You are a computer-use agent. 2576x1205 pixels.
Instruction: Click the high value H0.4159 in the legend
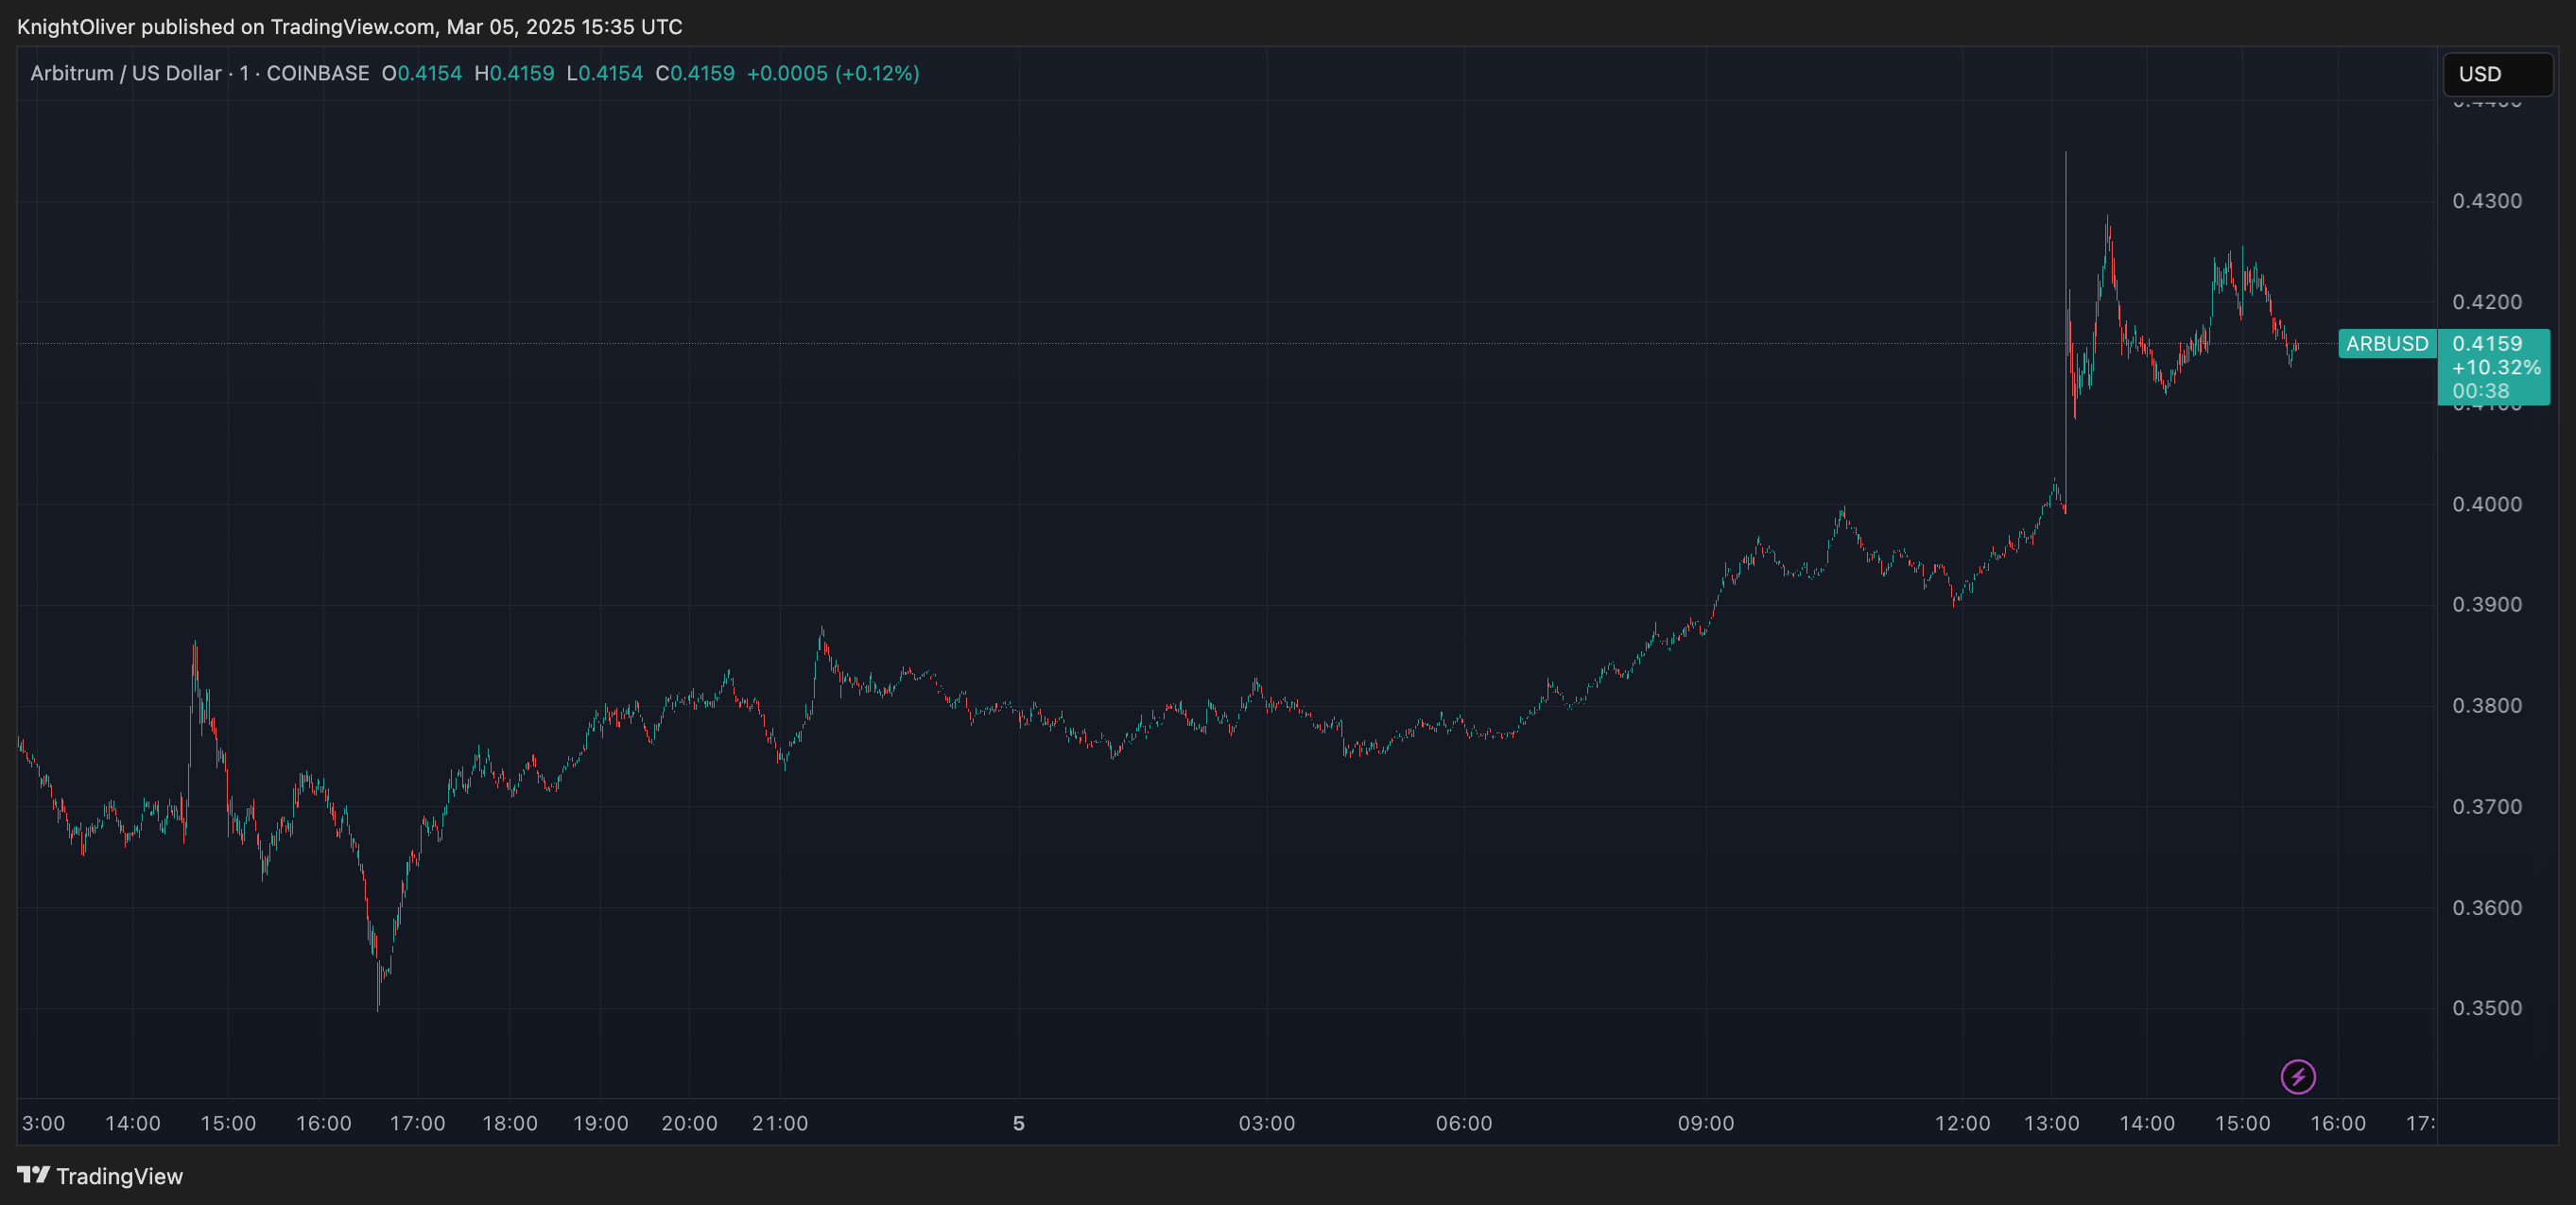coord(514,72)
